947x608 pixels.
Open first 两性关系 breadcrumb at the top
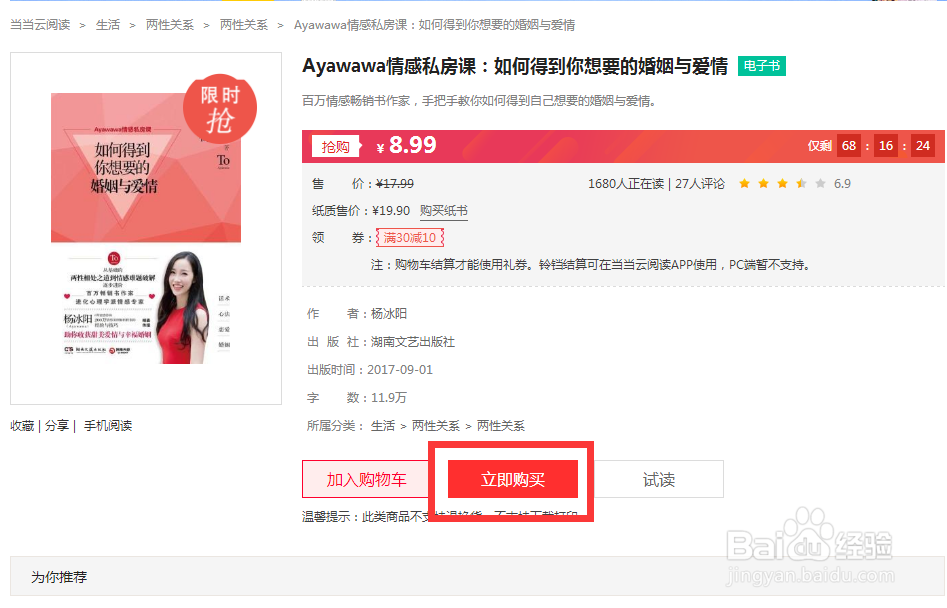coord(170,25)
